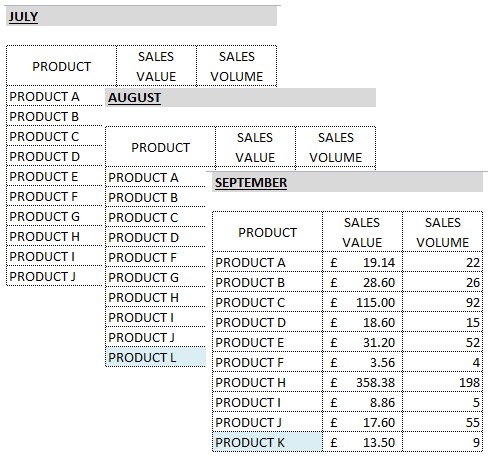Image resolution: width=488 pixels, height=457 pixels.
Task: Click highlighted PRODUCT K cell in September
Action: 267,442
